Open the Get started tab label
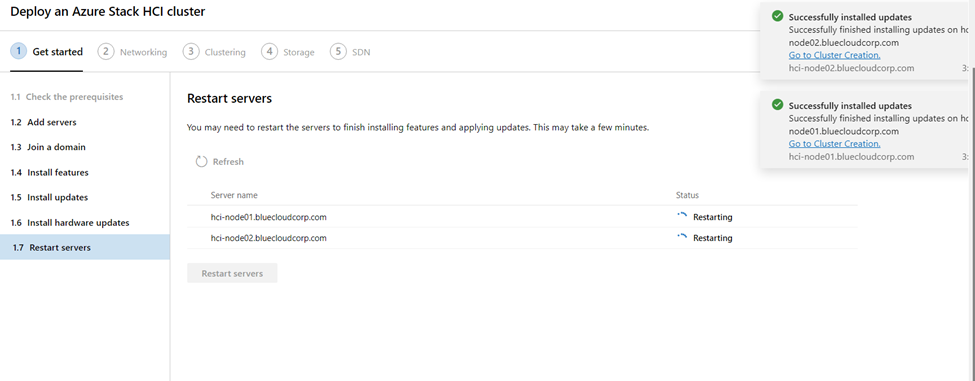The height and width of the screenshot is (381, 975). coord(57,52)
